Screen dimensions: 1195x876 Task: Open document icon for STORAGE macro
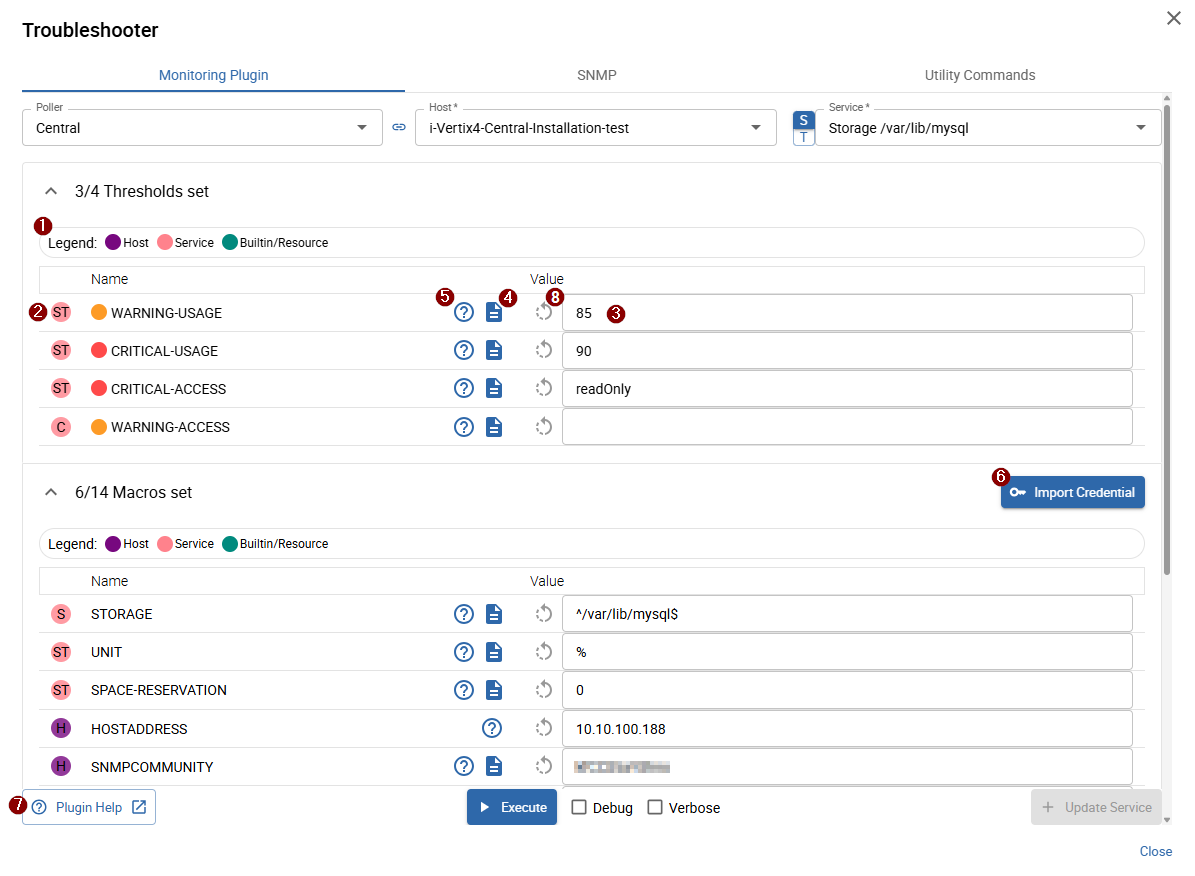coord(494,614)
